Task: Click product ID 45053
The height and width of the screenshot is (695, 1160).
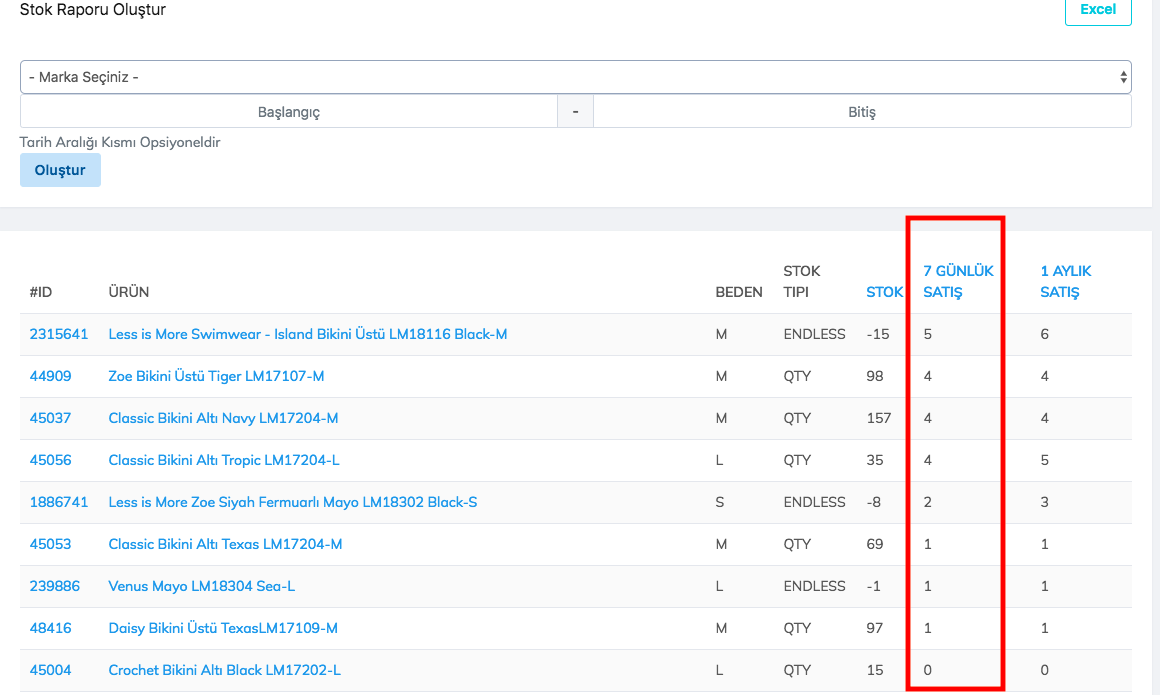Action: click(x=50, y=544)
